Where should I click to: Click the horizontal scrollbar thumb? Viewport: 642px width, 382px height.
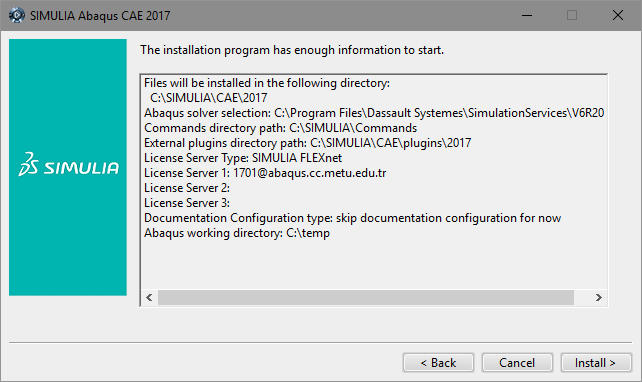(x=366, y=298)
